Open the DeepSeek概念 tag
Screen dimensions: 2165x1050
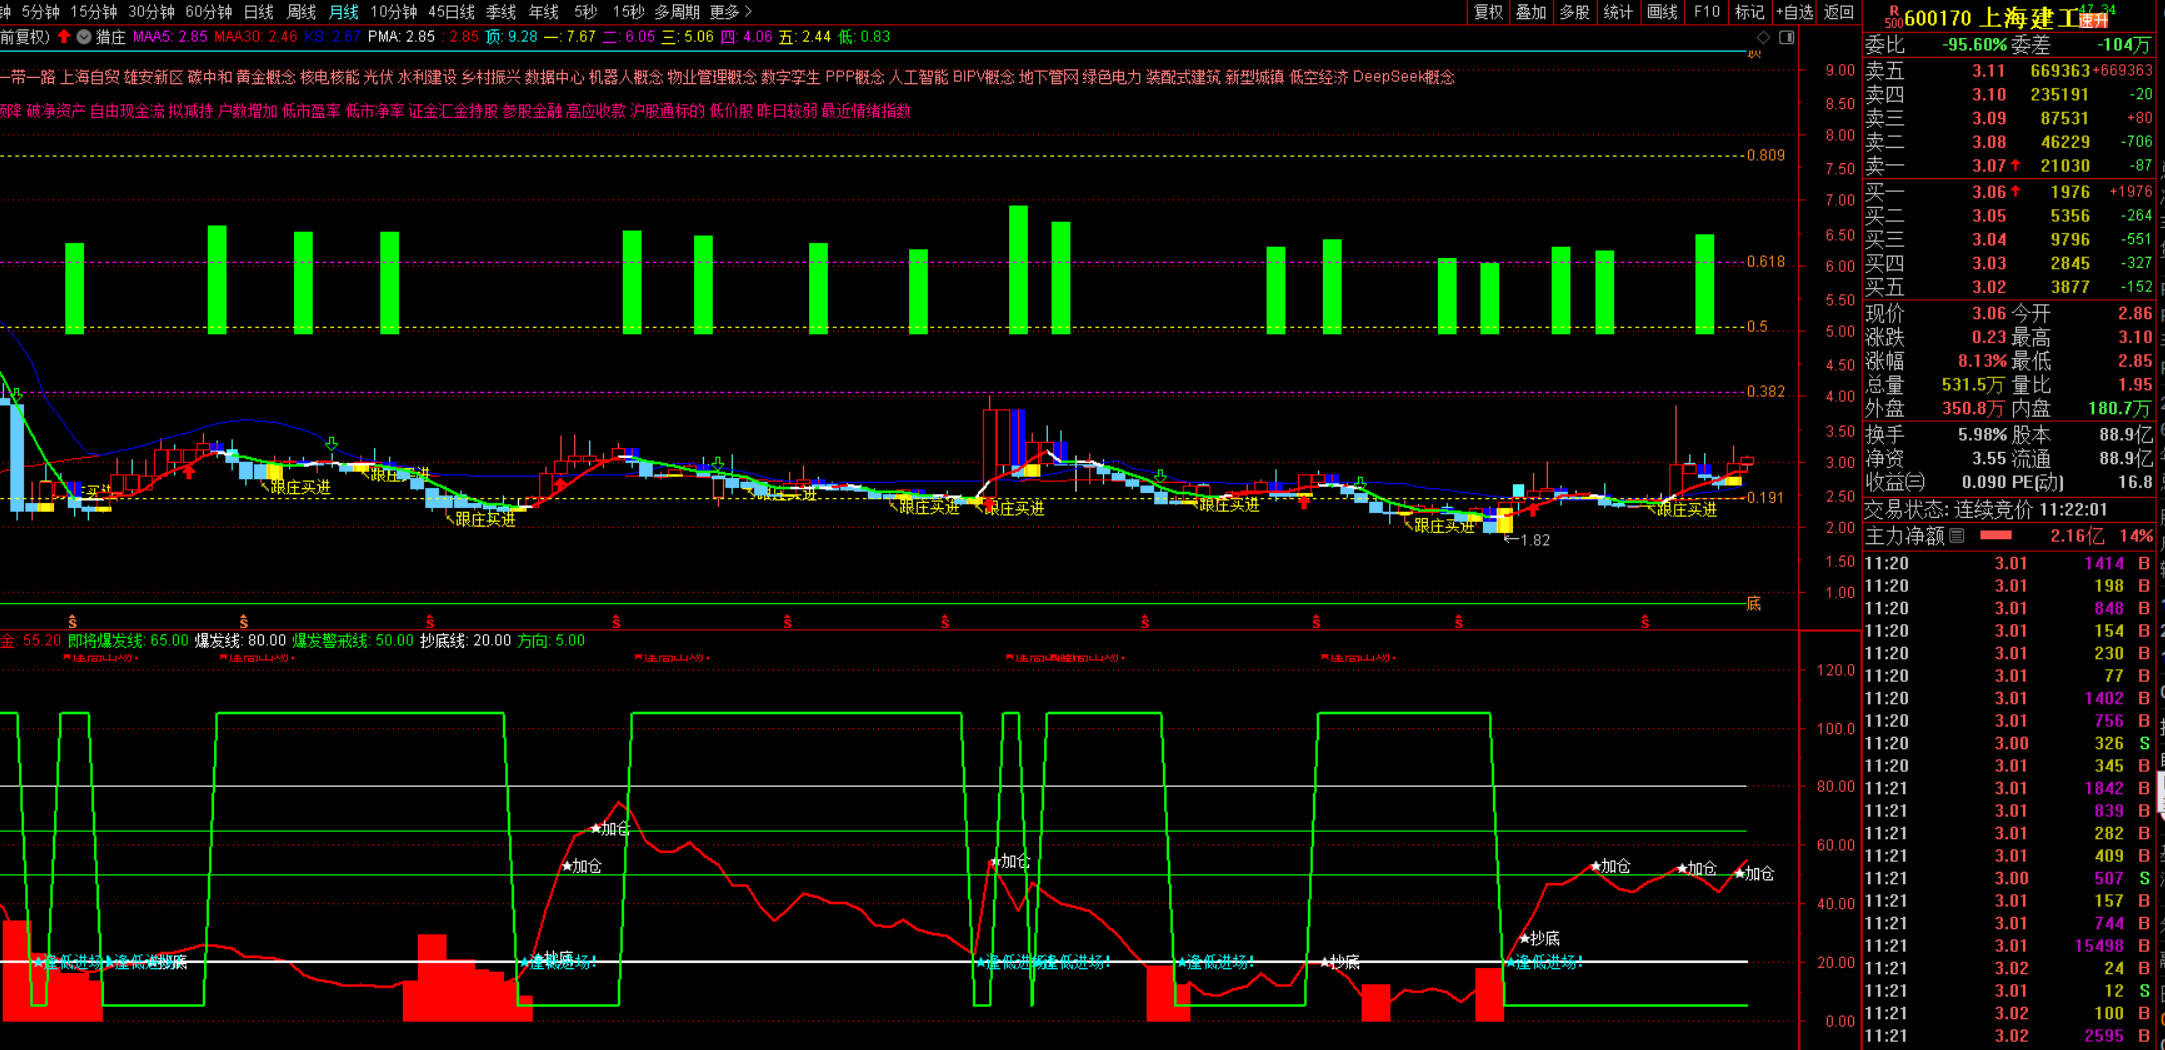click(1404, 77)
